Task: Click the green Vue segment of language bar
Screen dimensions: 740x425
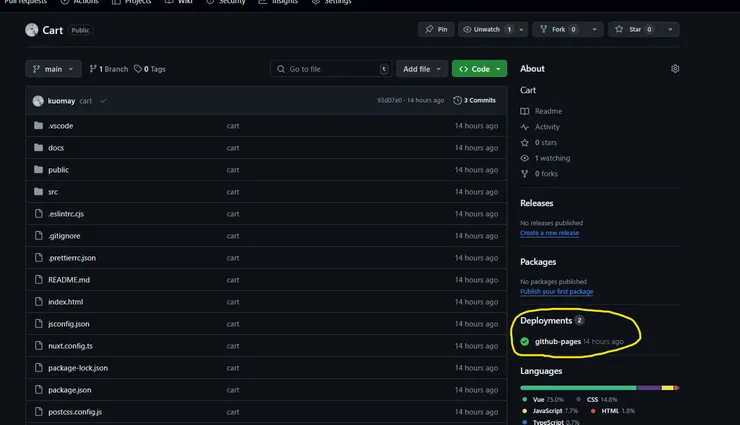Action: pos(579,388)
